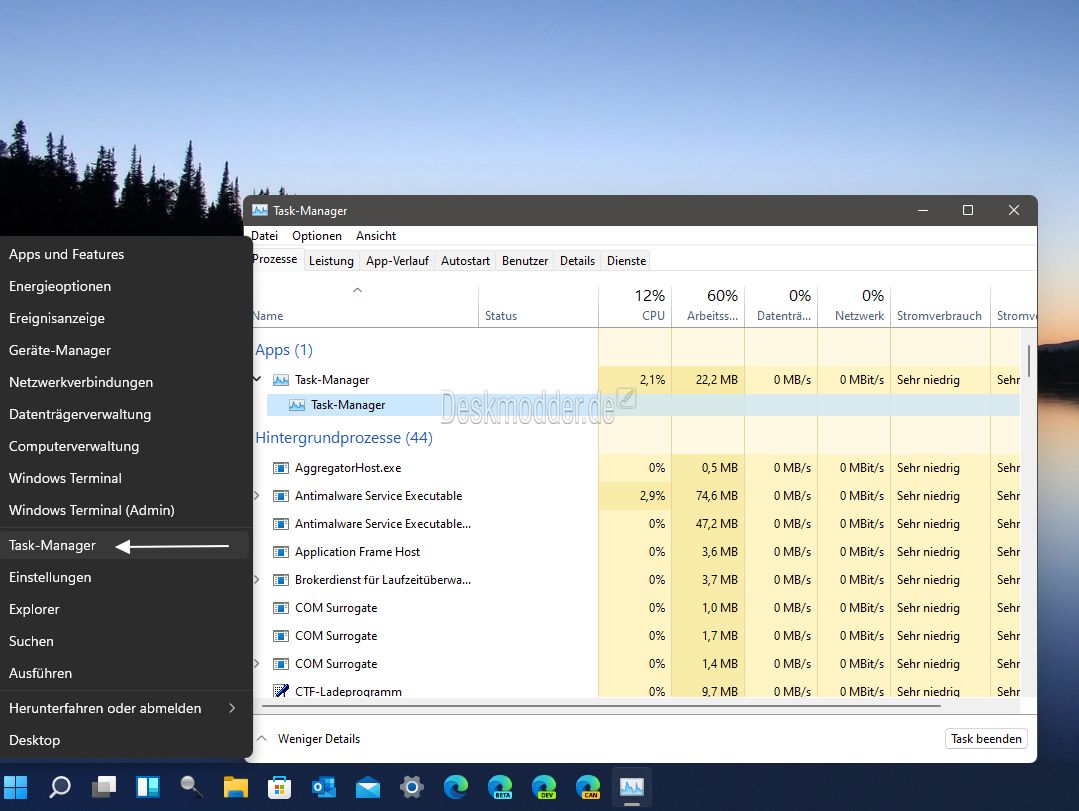Click the AggregatorHost.exe process icon
The height and width of the screenshot is (811, 1079).
[281, 468]
